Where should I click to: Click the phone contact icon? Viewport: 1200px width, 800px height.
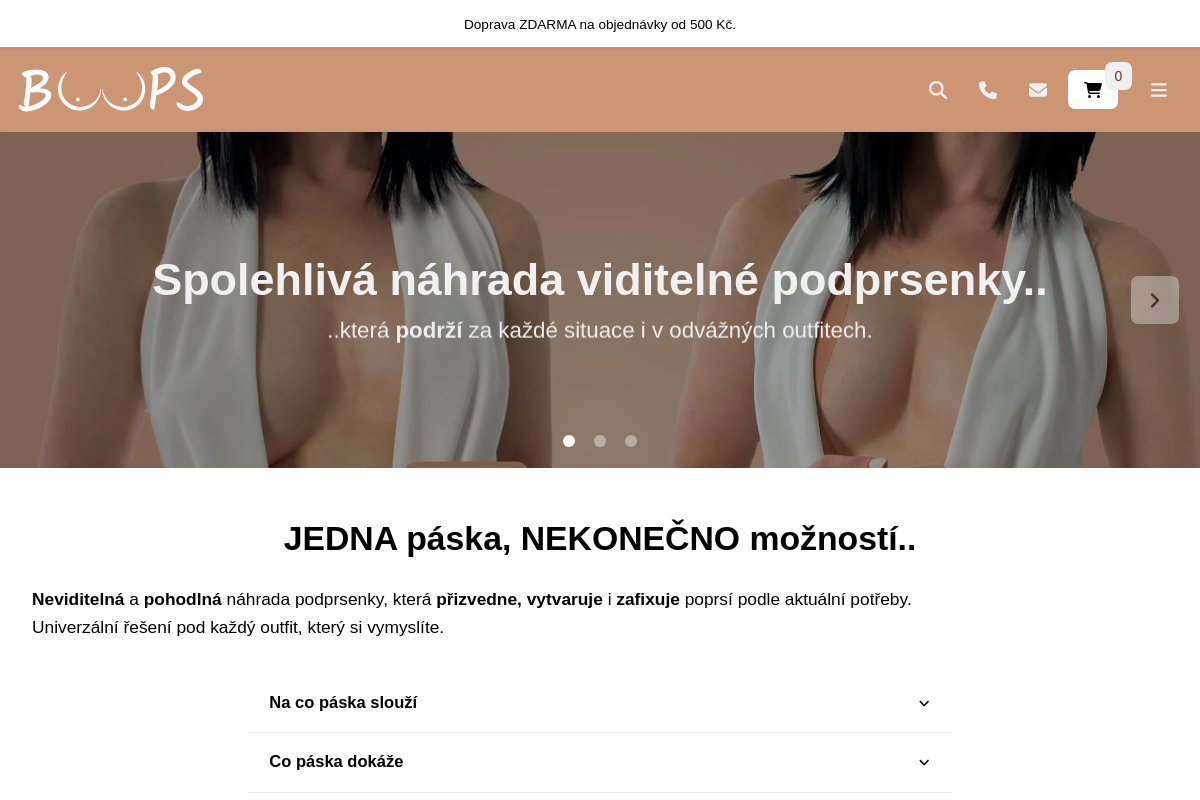point(988,90)
